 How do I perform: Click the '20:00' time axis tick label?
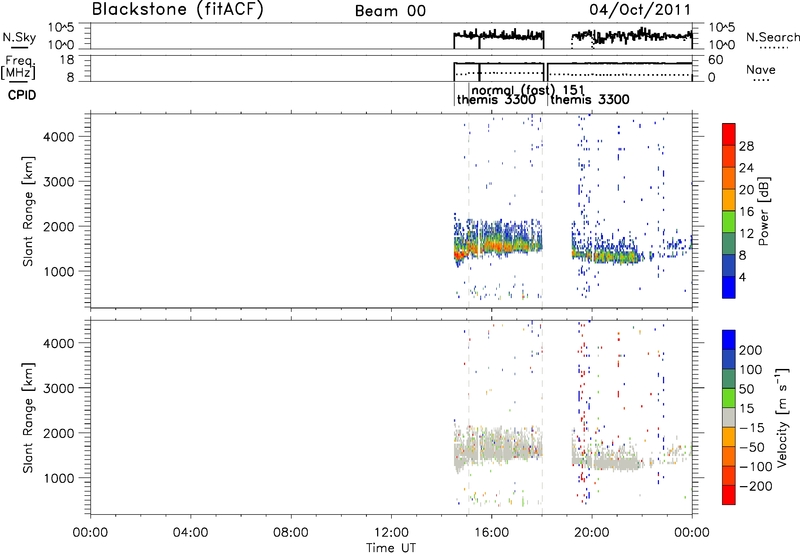[592, 533]
